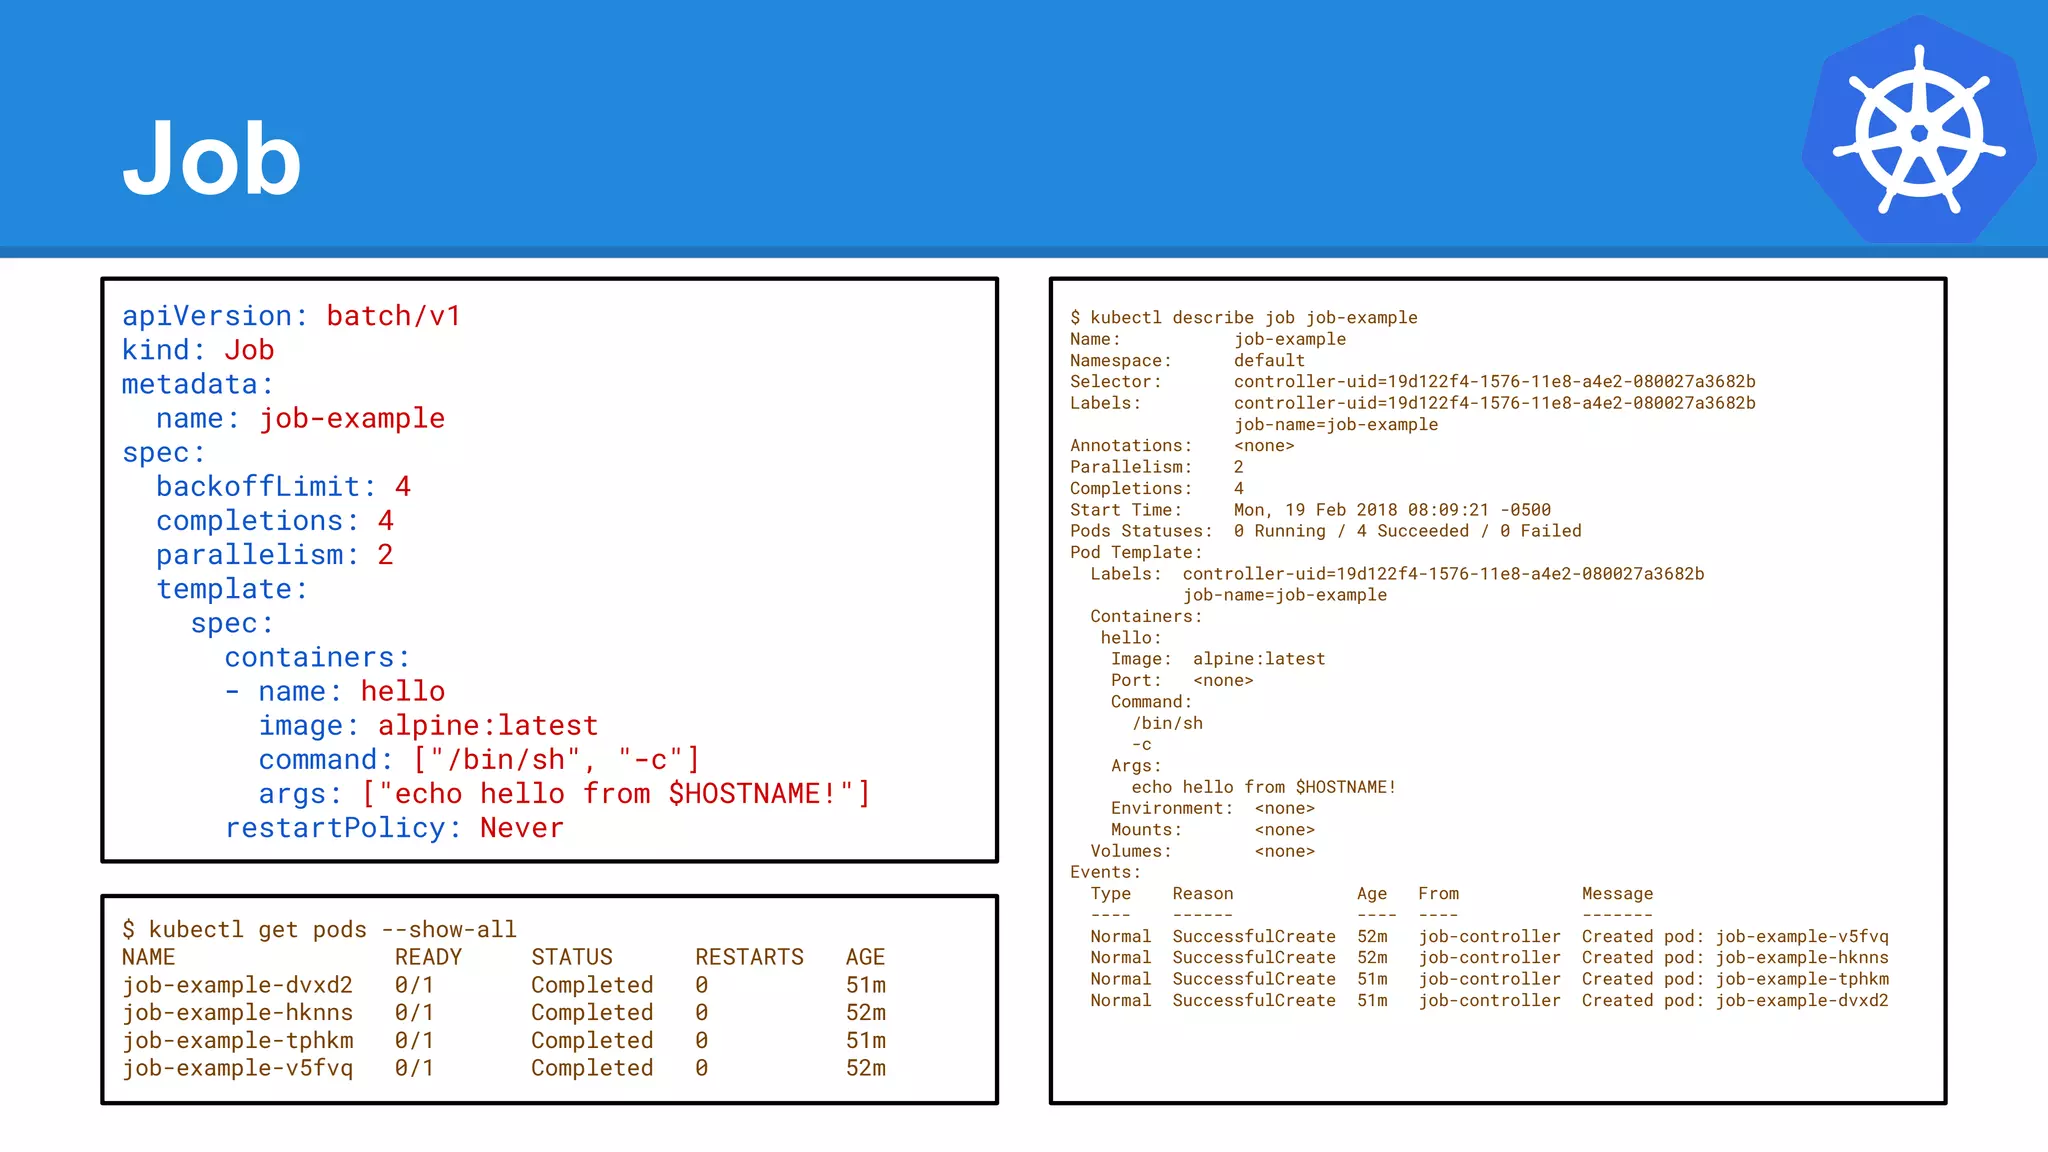Image resolution: width=2048 pixels, height=1152 pixels.
Task: Click the STATUS column header
Action: tap(571, 957)
